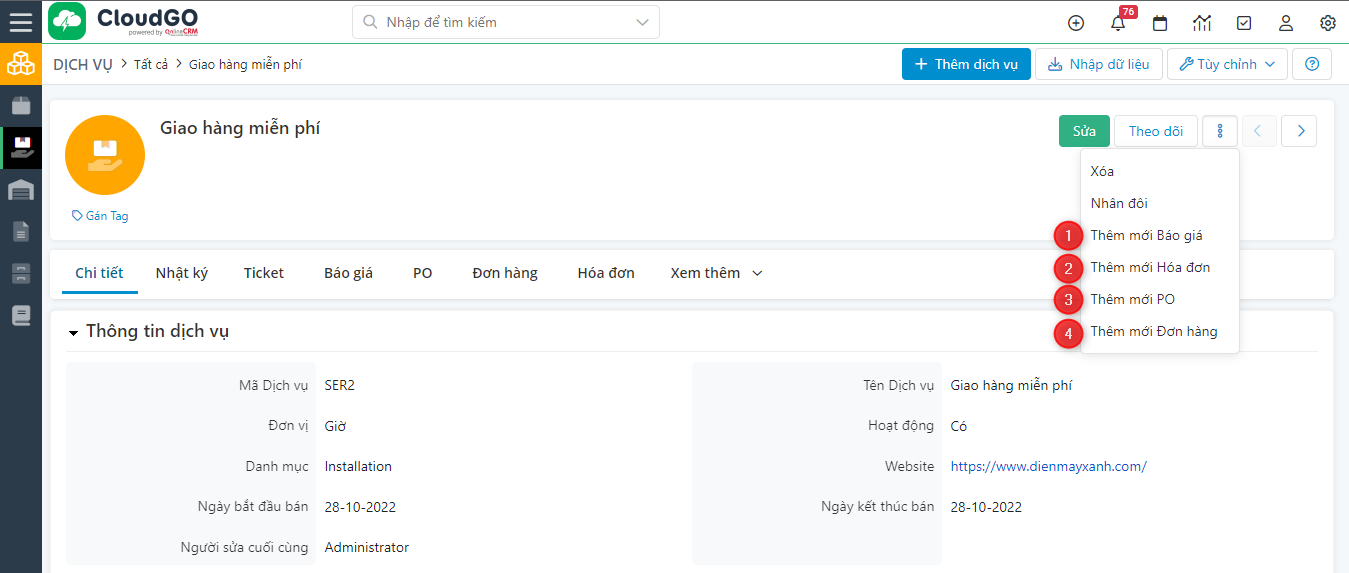Click the Nhập dữ liệu button
1349x573 pixels.
coord(1098,64)
